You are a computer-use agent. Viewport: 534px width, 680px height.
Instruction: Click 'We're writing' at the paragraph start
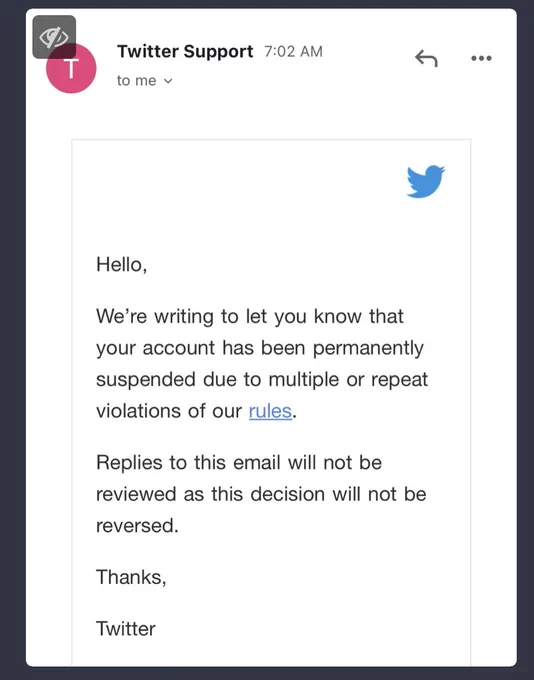pyautogui.click(x=155, y=317)
